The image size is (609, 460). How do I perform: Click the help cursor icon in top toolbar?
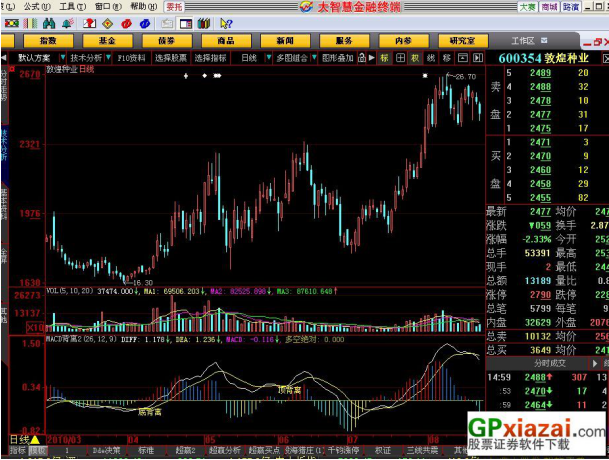tap(225, 22)
